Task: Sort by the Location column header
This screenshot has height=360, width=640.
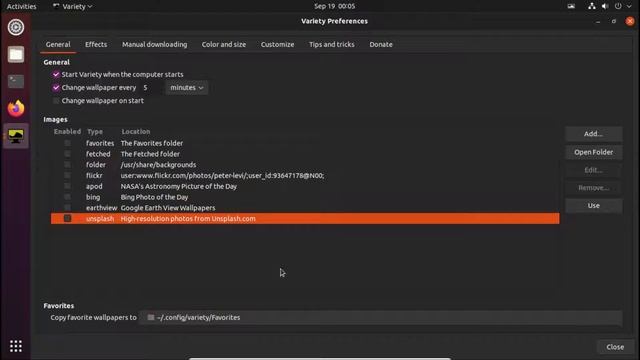Action: tap(136, 131)
